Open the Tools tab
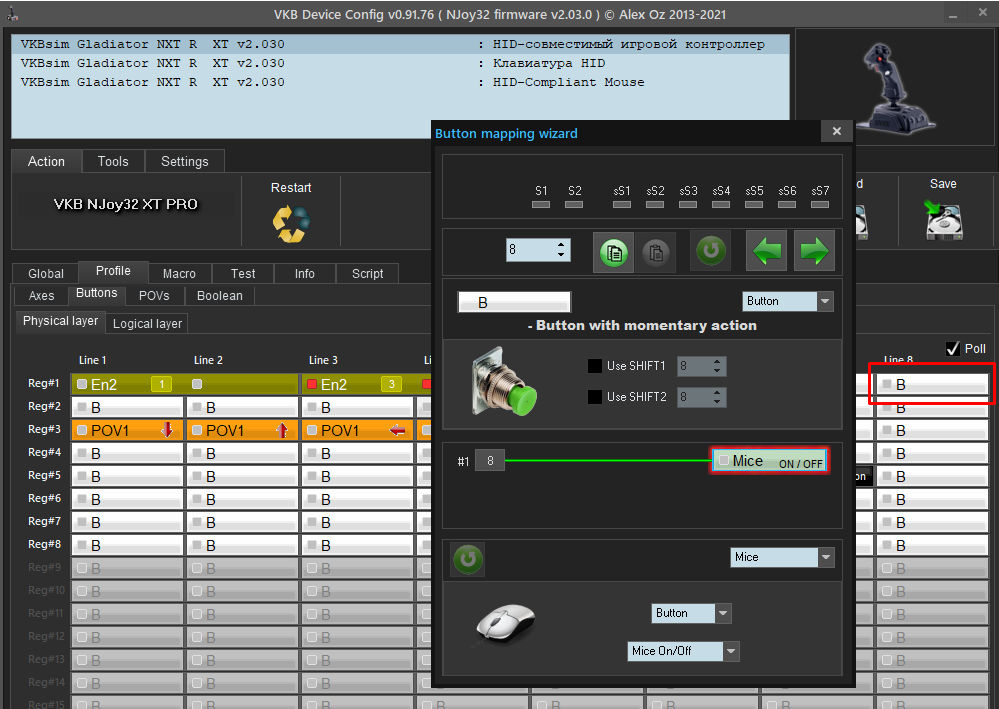Screen dimensions: 999x709 point(113,161)
